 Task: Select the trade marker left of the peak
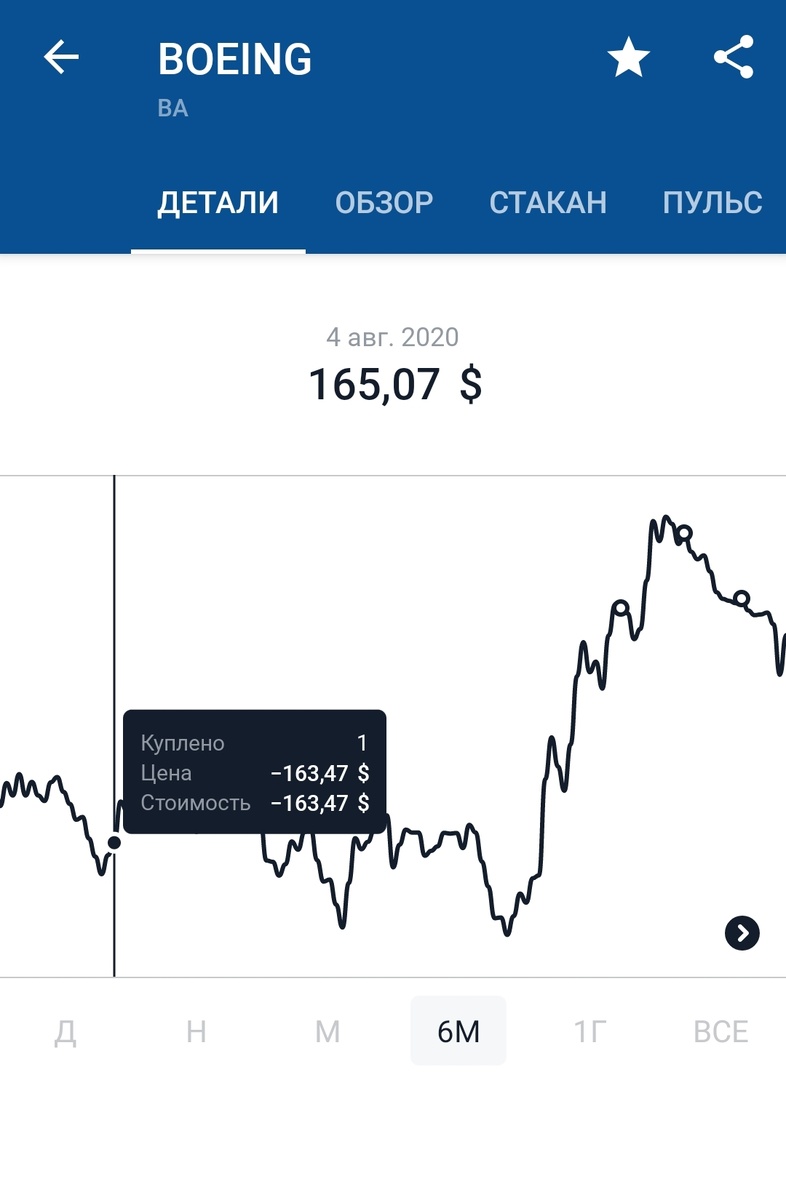coord(621,608)
